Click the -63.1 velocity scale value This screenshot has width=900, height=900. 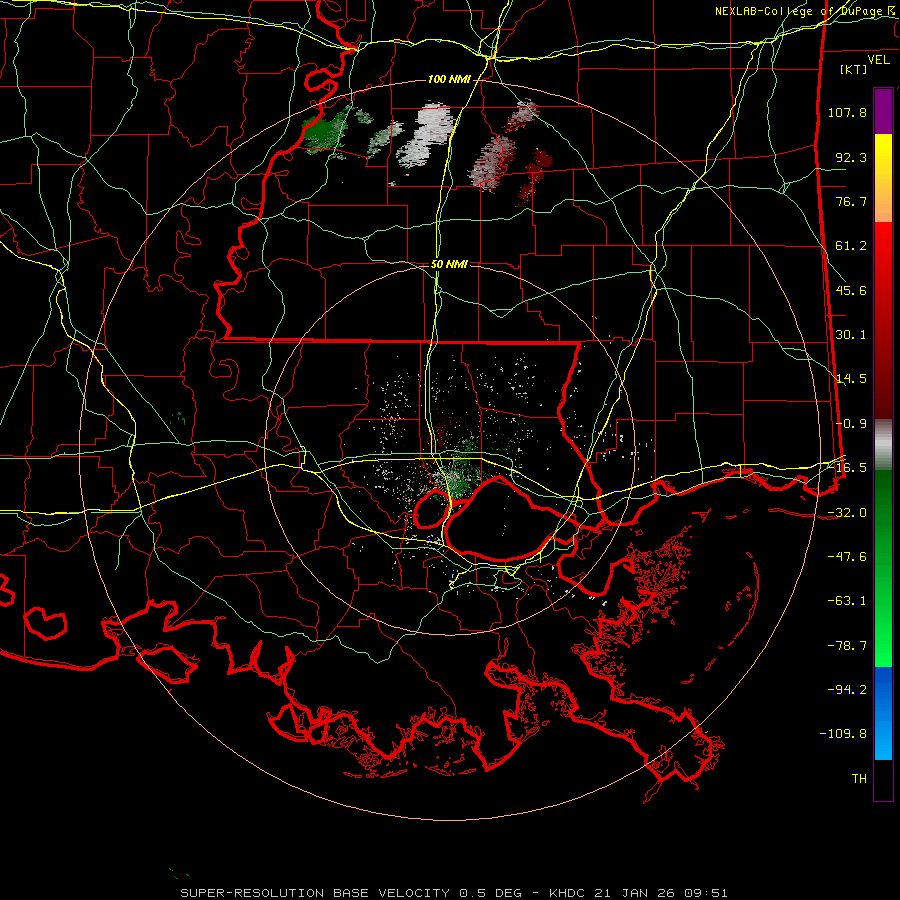click(x=847, y=601)
